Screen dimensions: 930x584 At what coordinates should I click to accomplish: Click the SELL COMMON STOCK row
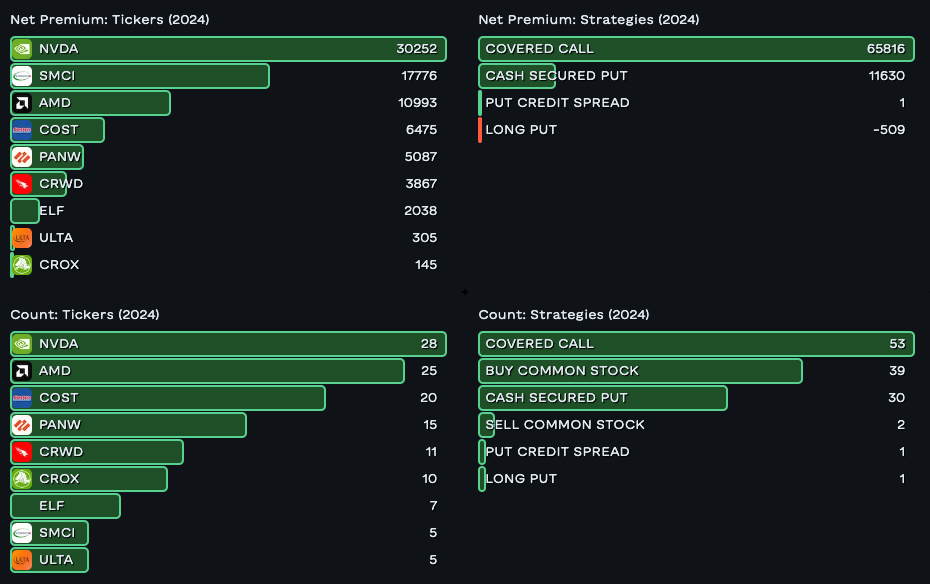pyautogui.click(x=565, y=425)
